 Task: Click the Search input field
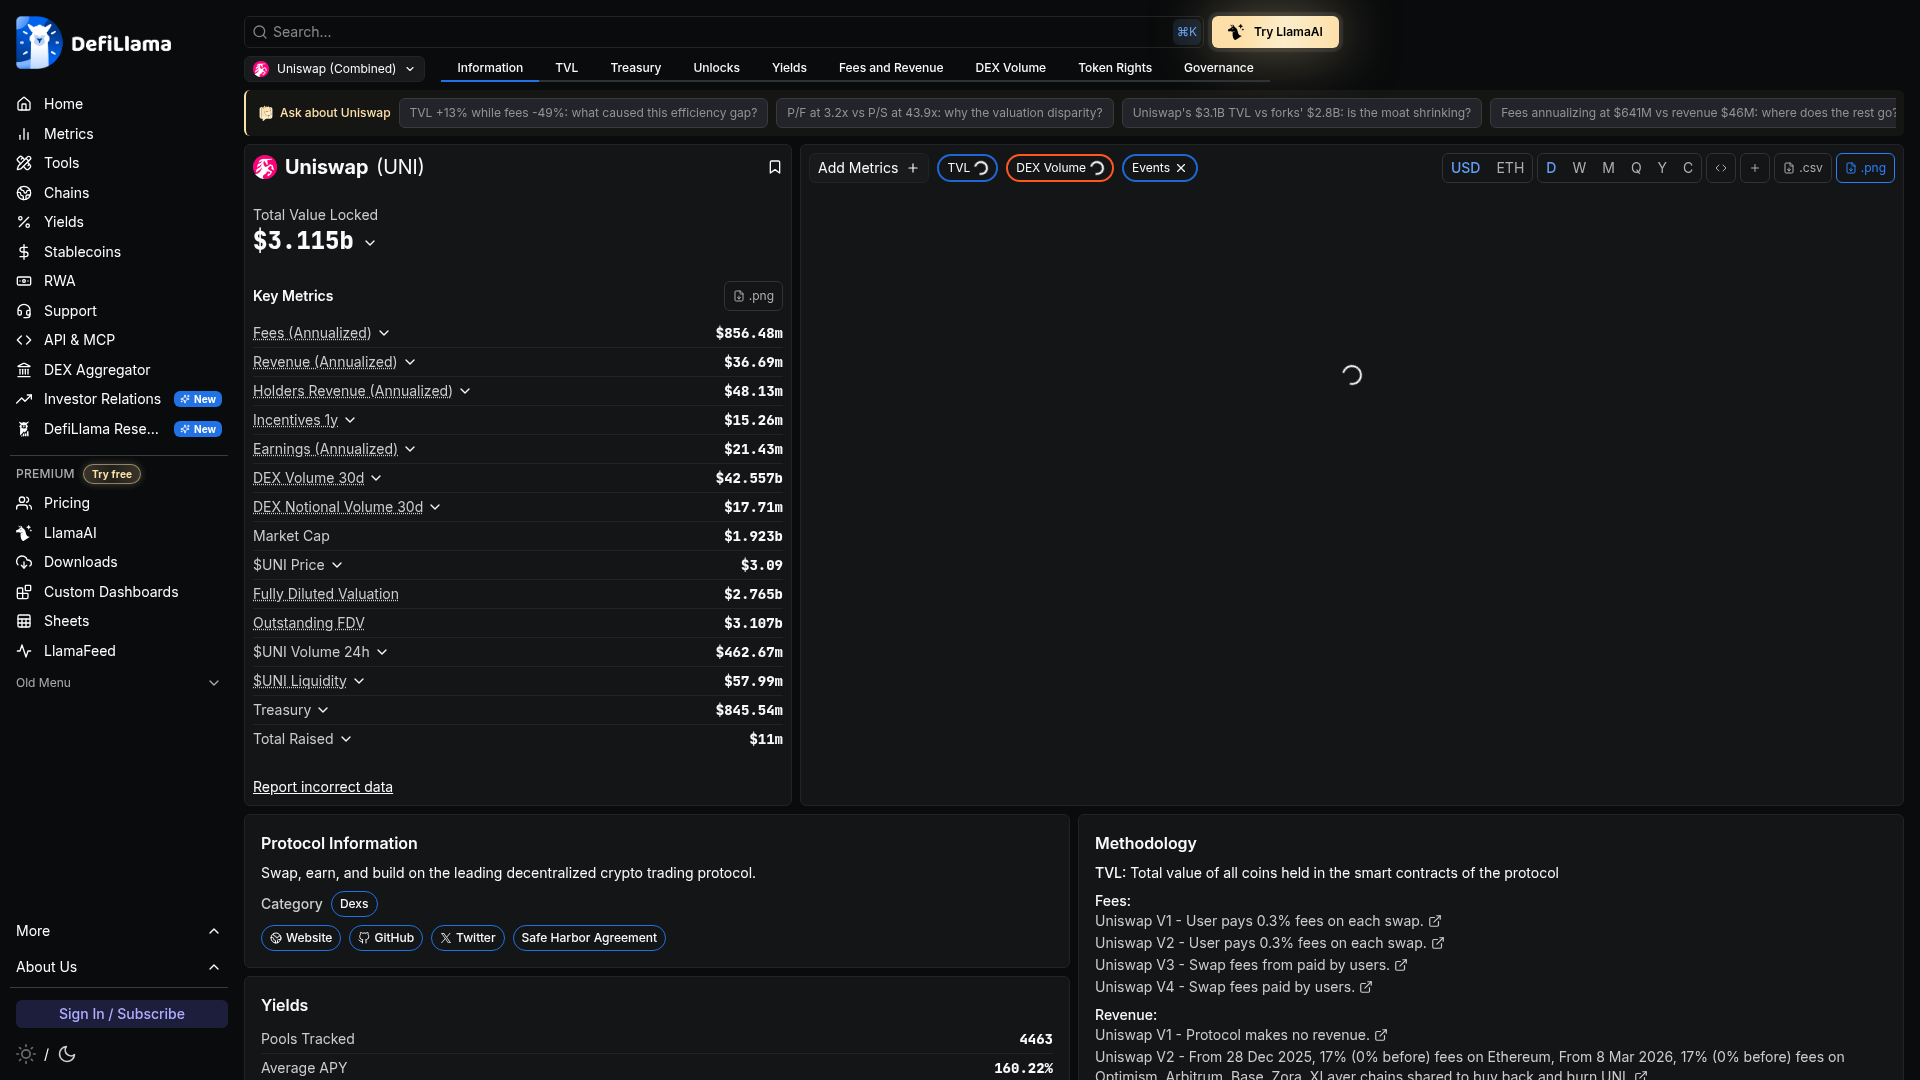pos(723,32)
